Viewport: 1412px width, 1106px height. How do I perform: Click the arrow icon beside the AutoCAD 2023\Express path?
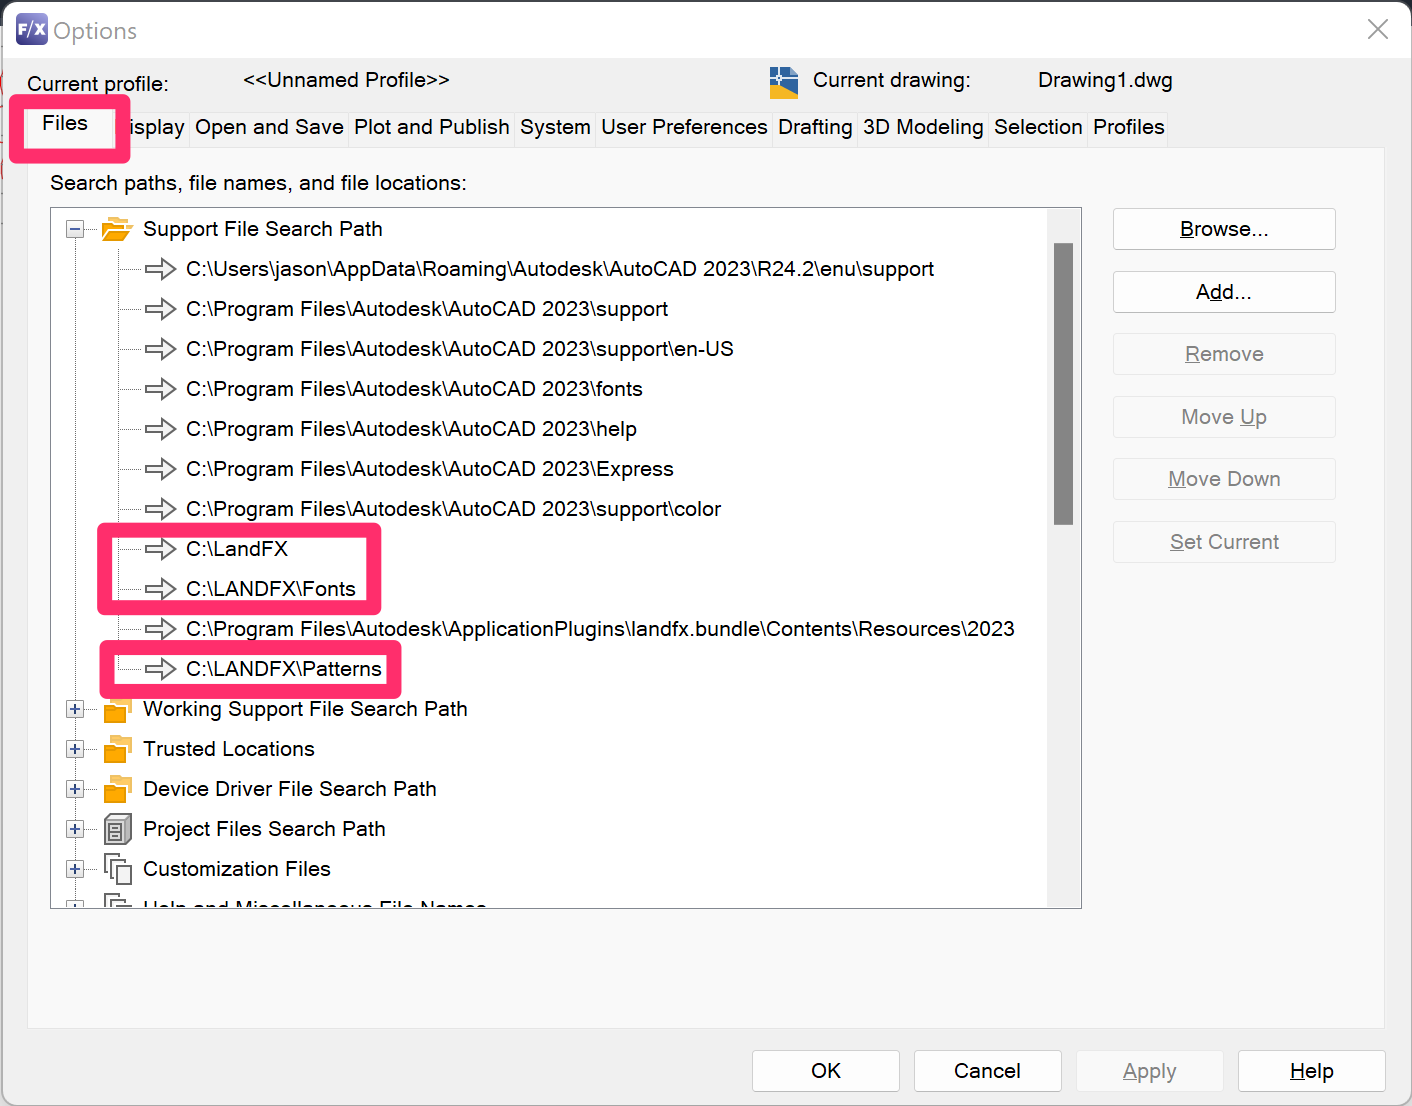(x=160, y=469)
